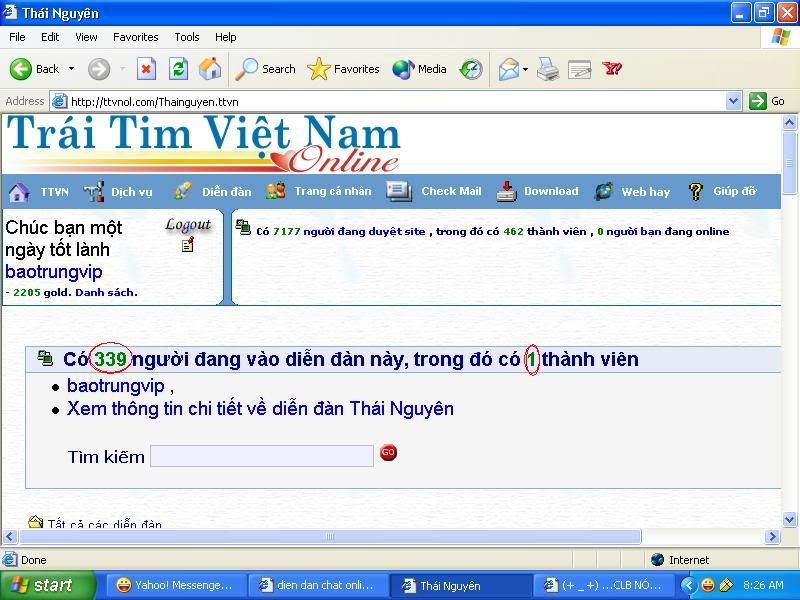
Task: Click the Logout link
Action: pyautogui.click(x=188, y=225)
